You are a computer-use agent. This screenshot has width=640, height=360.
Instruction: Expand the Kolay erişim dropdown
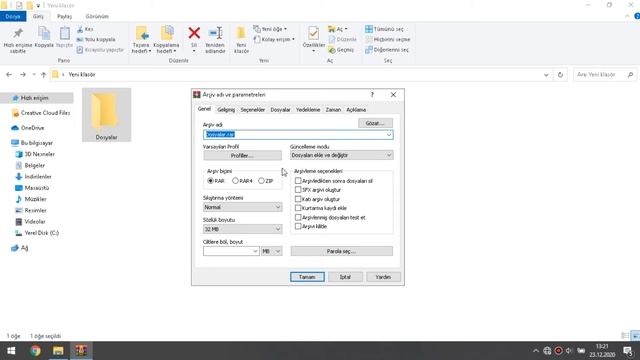tap(293, 40)
